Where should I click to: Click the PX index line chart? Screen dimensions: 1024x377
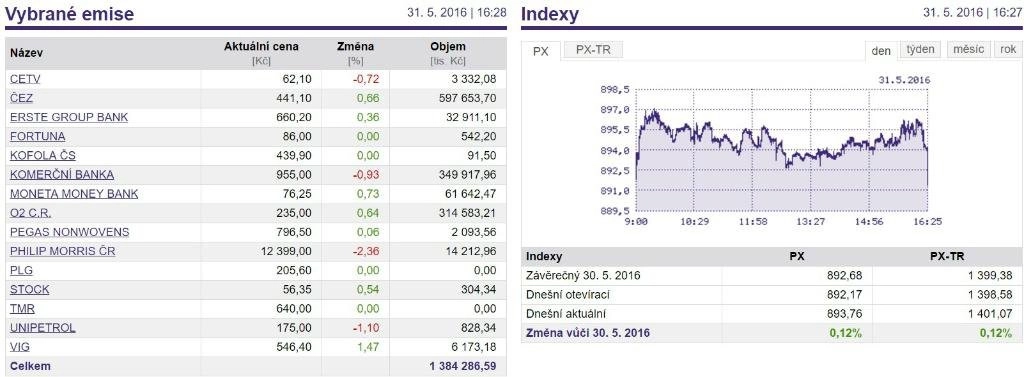[781, 150]
